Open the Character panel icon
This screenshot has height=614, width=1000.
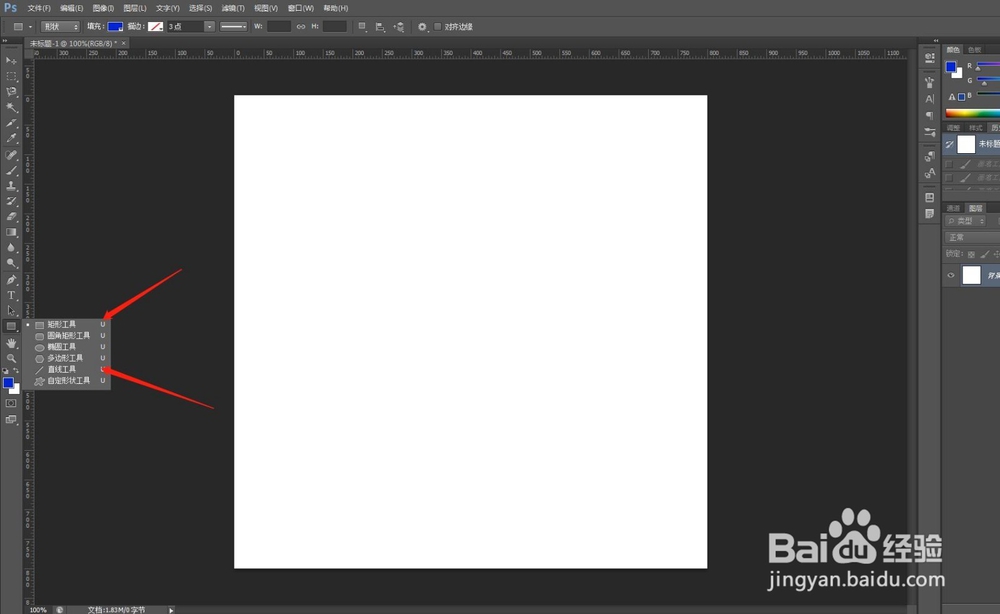[x=929, y=99]
